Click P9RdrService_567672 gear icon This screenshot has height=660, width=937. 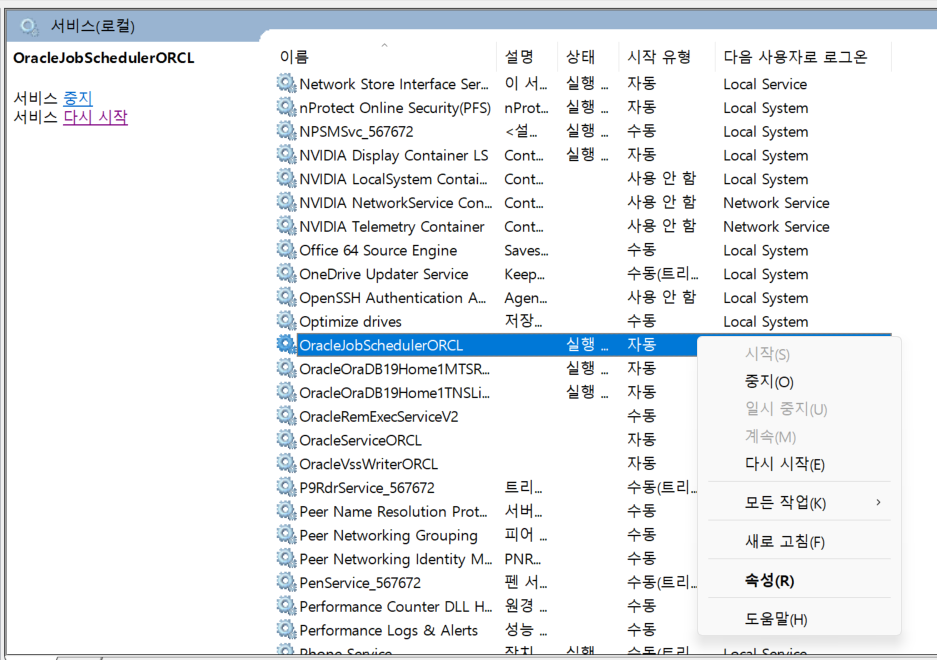click(286, 487)
